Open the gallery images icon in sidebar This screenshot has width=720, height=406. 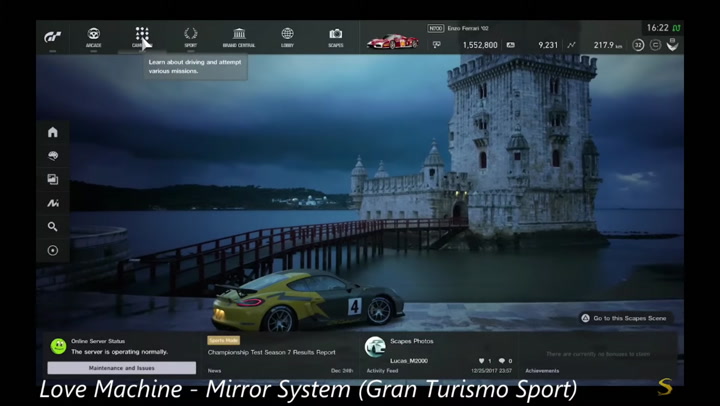(x=53, y=179)
